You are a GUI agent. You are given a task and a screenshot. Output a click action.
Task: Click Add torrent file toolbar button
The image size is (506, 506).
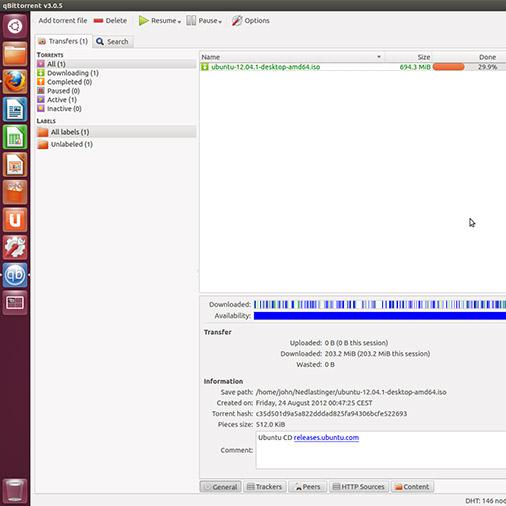click(x=63, y=21)
